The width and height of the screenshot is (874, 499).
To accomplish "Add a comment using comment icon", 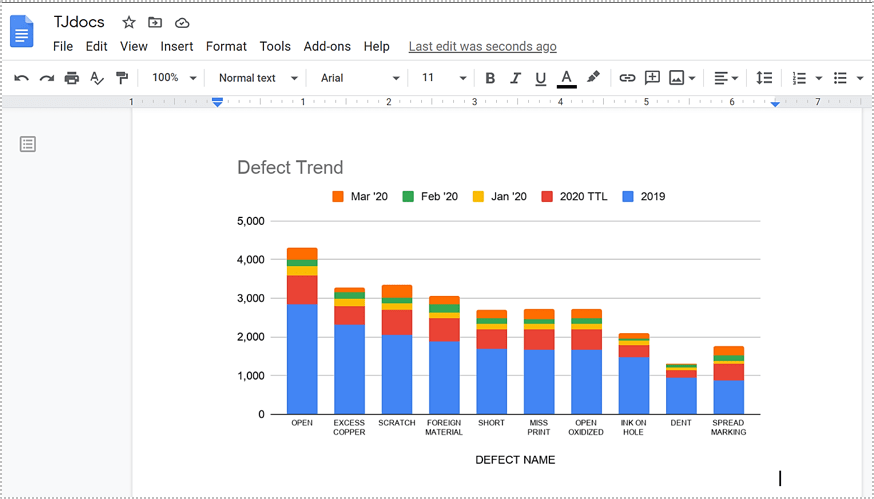I will pos(652,78).
